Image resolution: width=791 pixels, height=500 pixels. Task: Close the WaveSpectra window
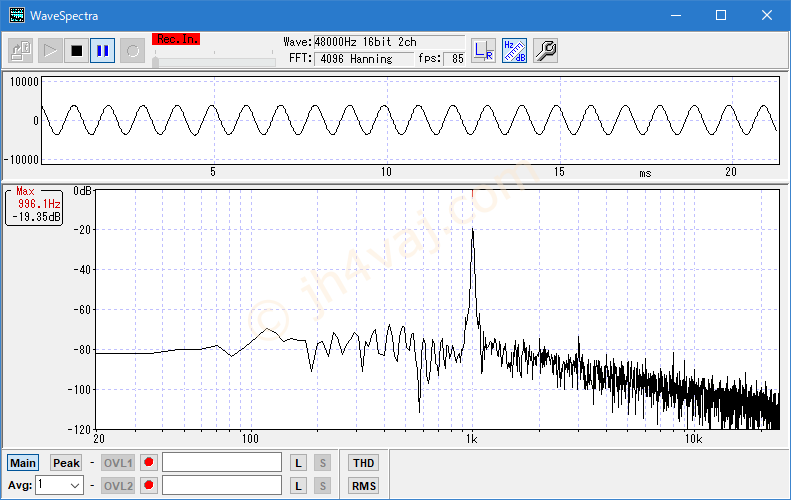(x=767, y=15)
